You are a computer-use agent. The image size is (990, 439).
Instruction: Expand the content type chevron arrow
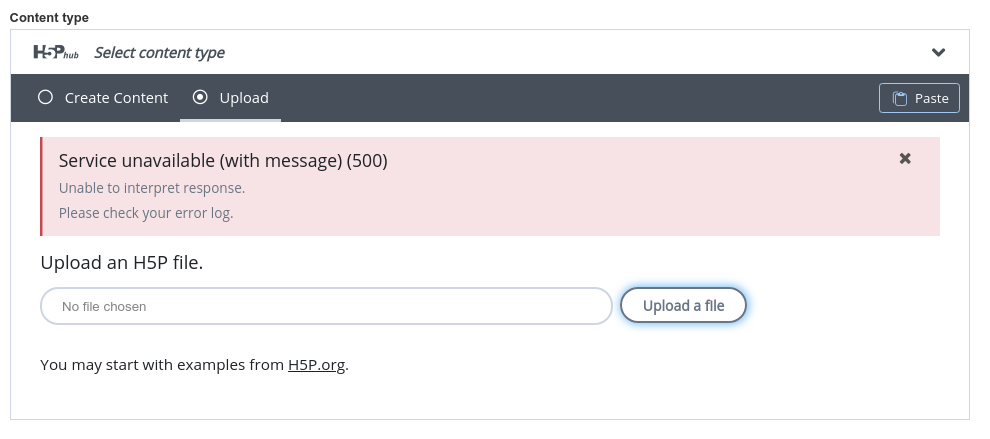point(938,52)
